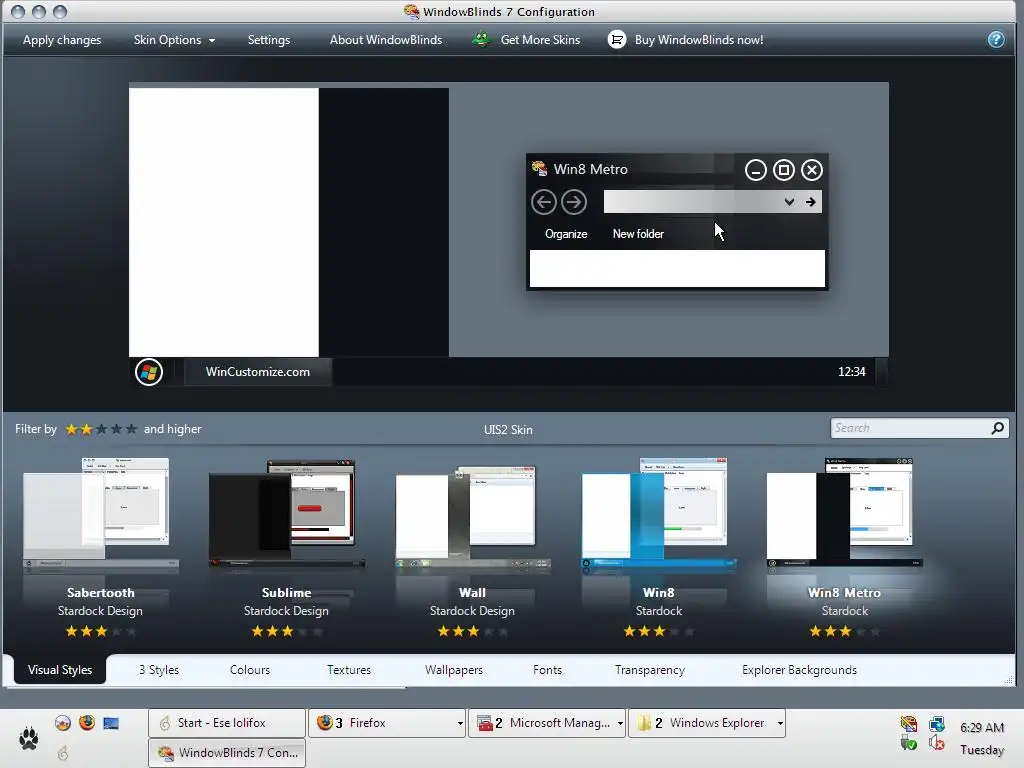Open the Skin Options dropdown
The height and width of the screenshot is (768, 1024).
pos(174,40)
